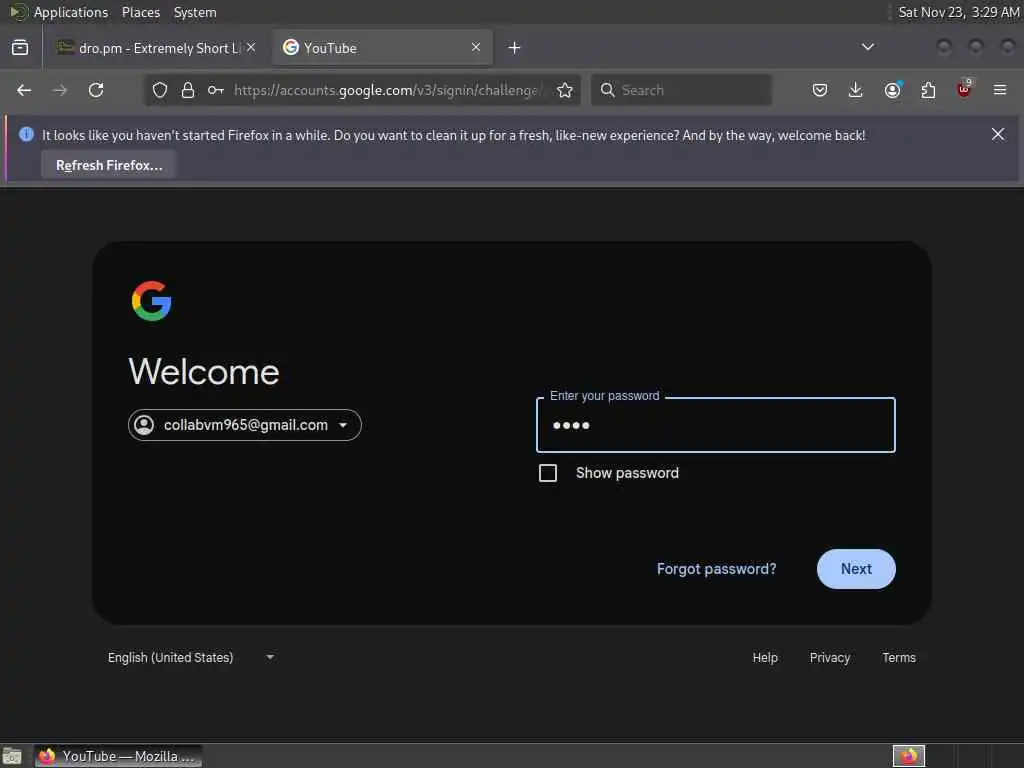The height and width of the screenshot is (768, 1024).
Task: Open the Firefox downloads panel
Action: point(856,90)
